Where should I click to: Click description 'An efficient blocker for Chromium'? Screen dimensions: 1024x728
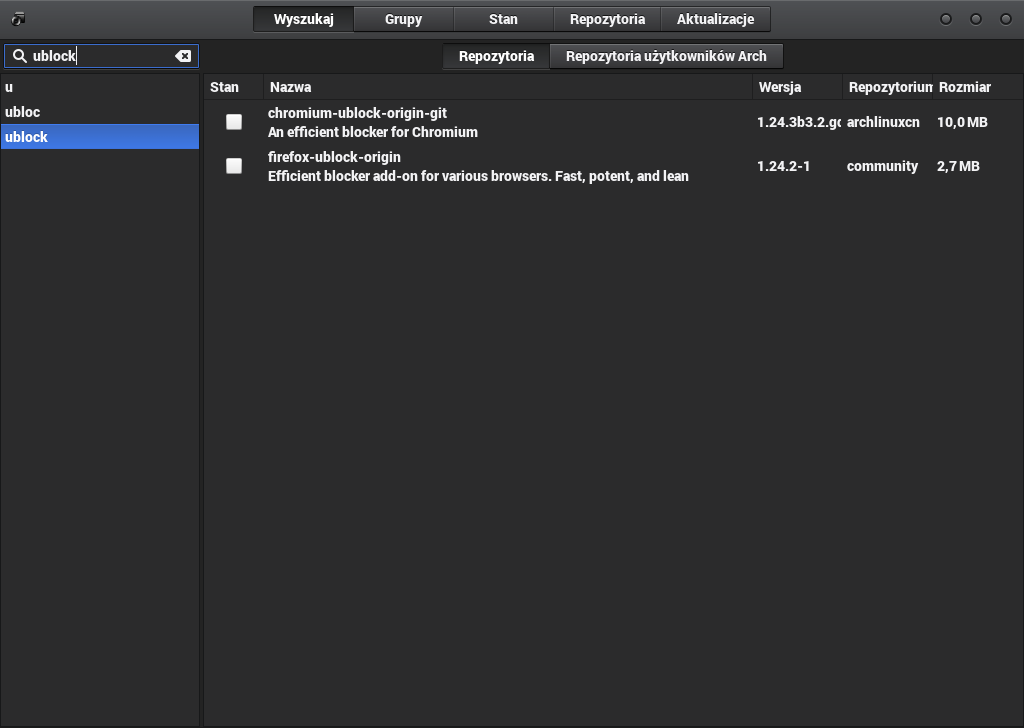(x=373, y=132)
